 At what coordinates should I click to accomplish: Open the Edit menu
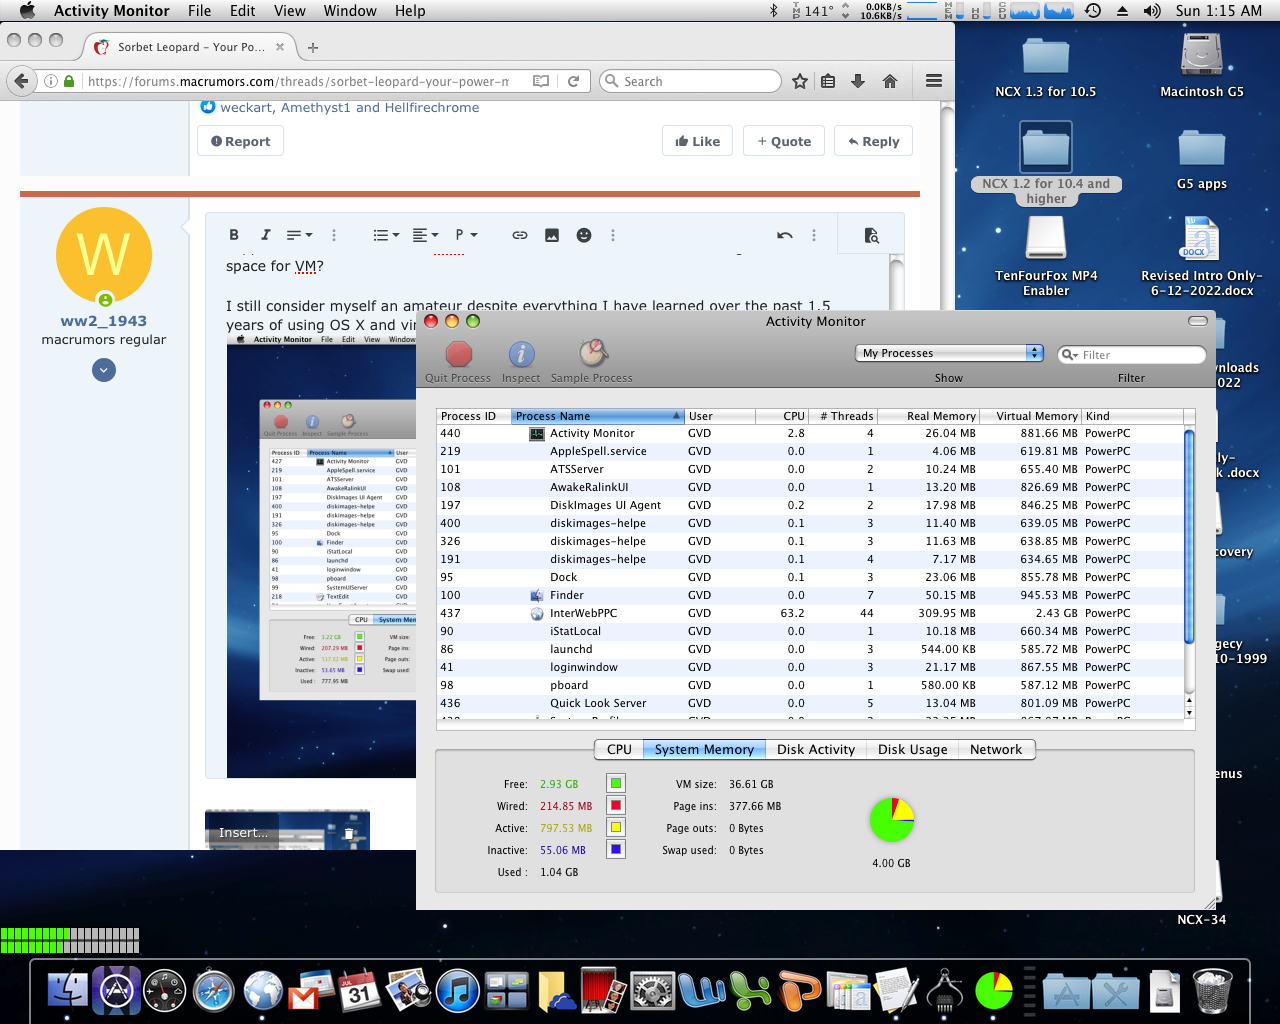click(x=243, y=11)
